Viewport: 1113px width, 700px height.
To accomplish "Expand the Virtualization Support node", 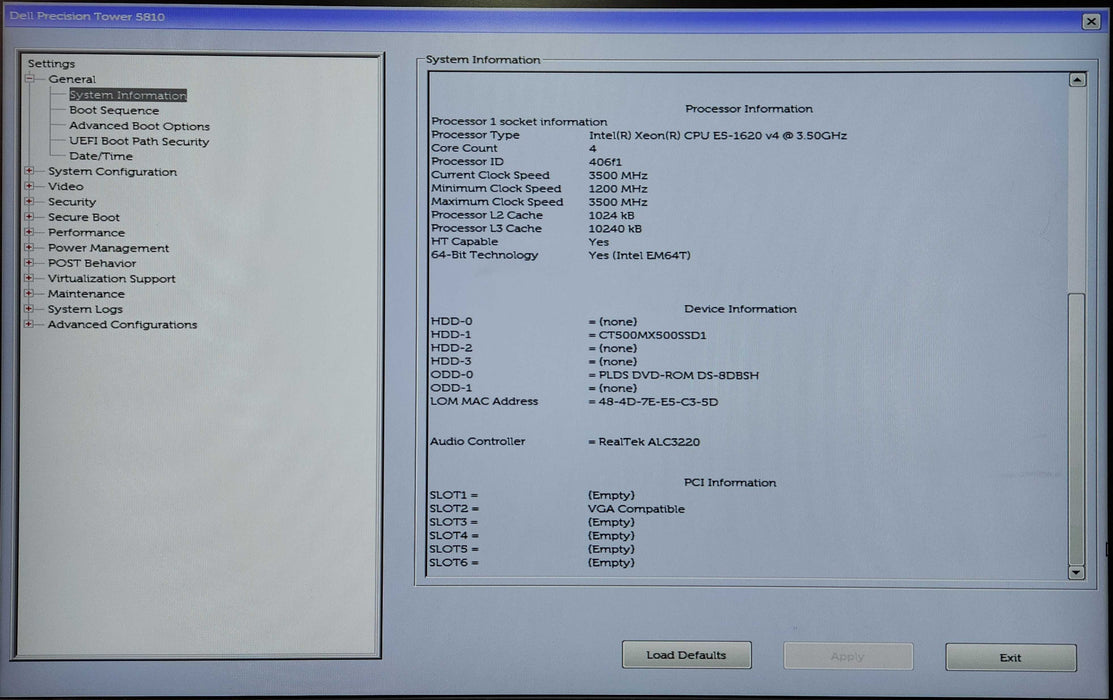I will [29, 278].
